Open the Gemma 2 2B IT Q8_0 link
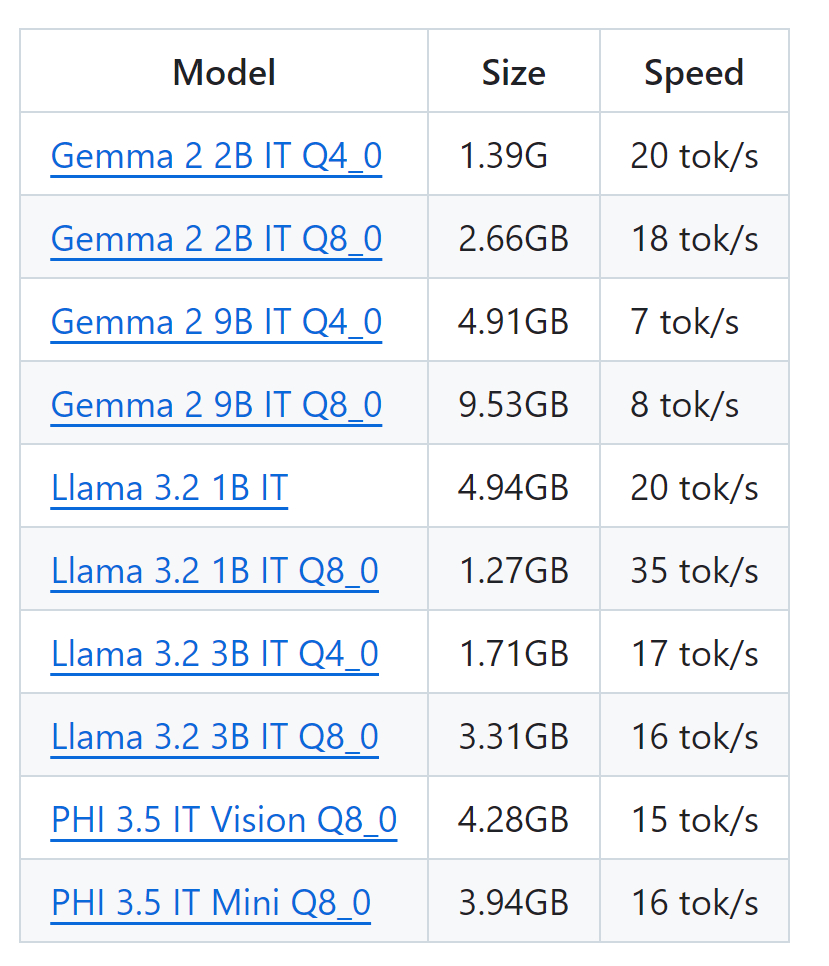Image resolution: width=829 pixels, height=966 pixels. coord(216,239)
